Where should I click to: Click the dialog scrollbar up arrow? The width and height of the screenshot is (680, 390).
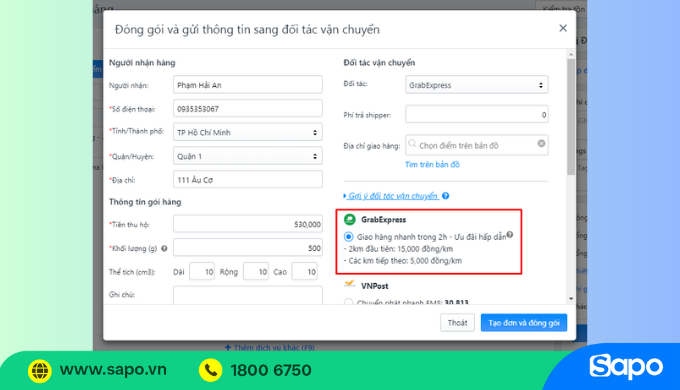tap(571, 54)
